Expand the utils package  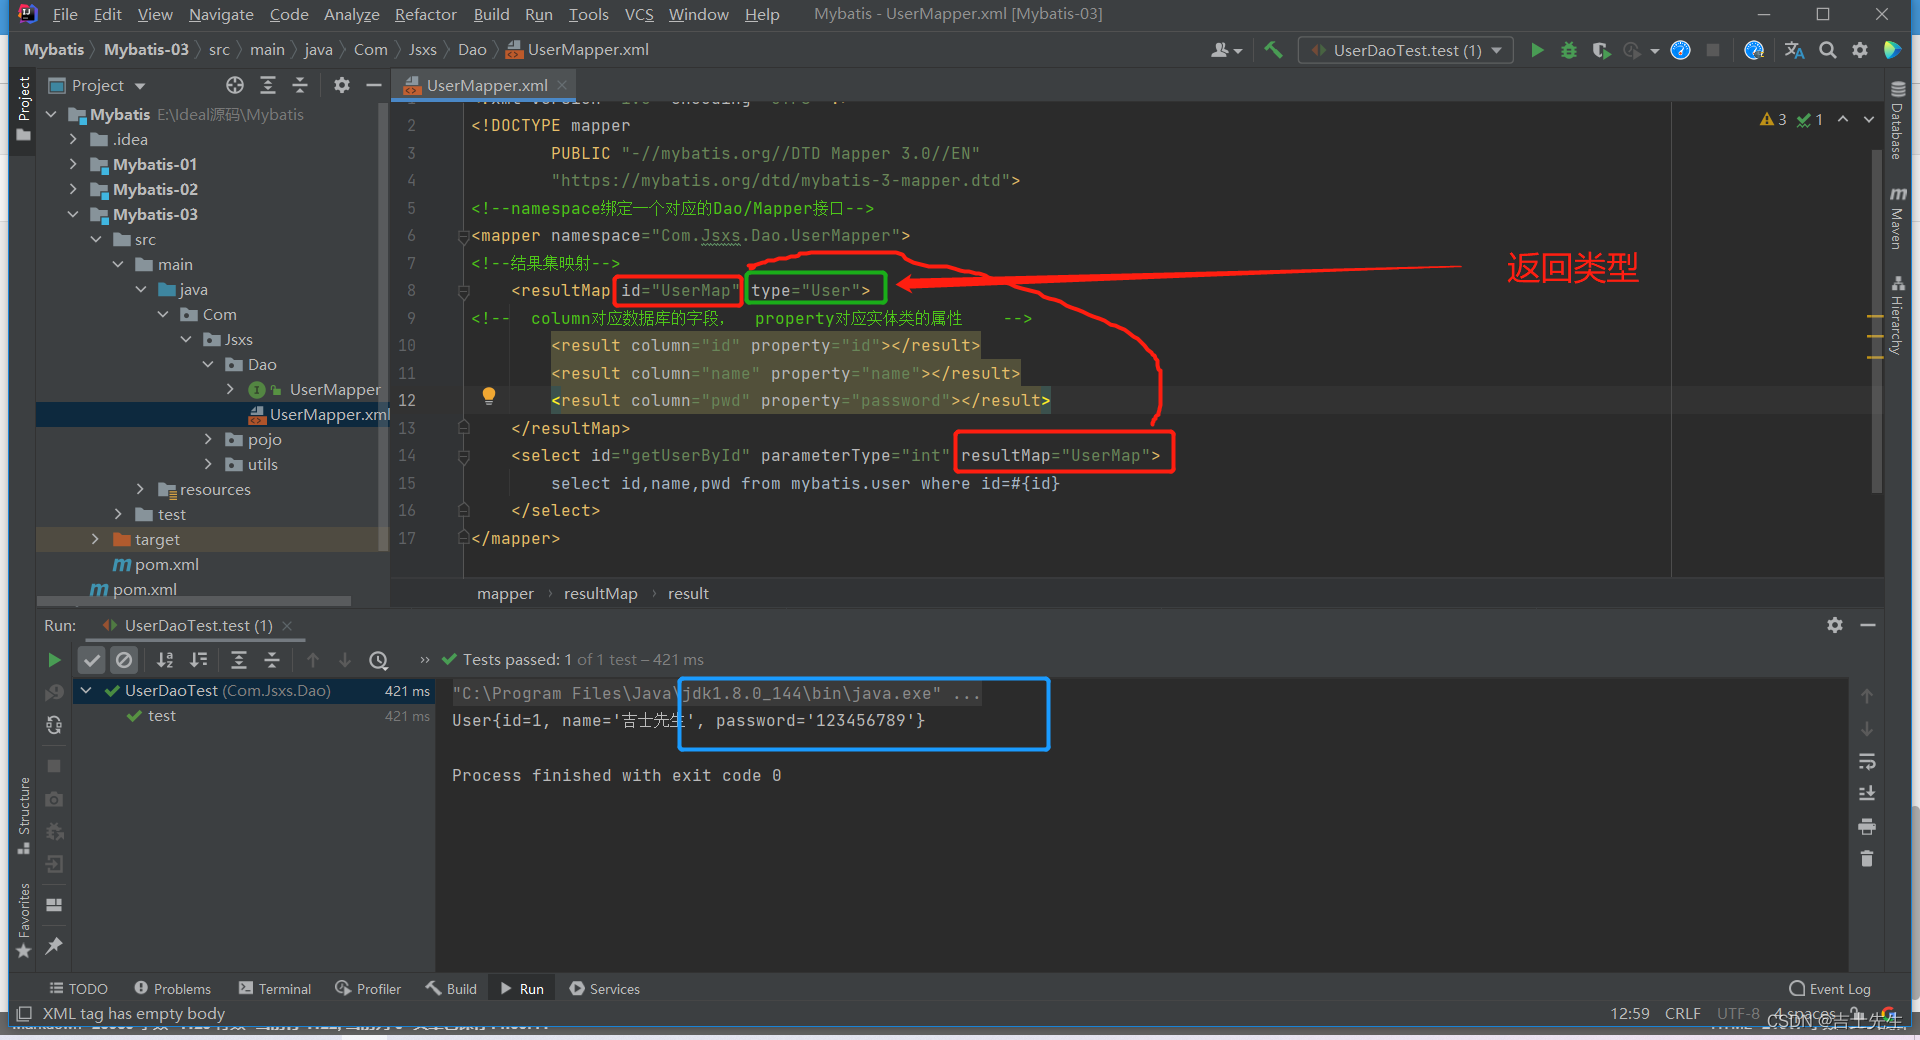208,464
